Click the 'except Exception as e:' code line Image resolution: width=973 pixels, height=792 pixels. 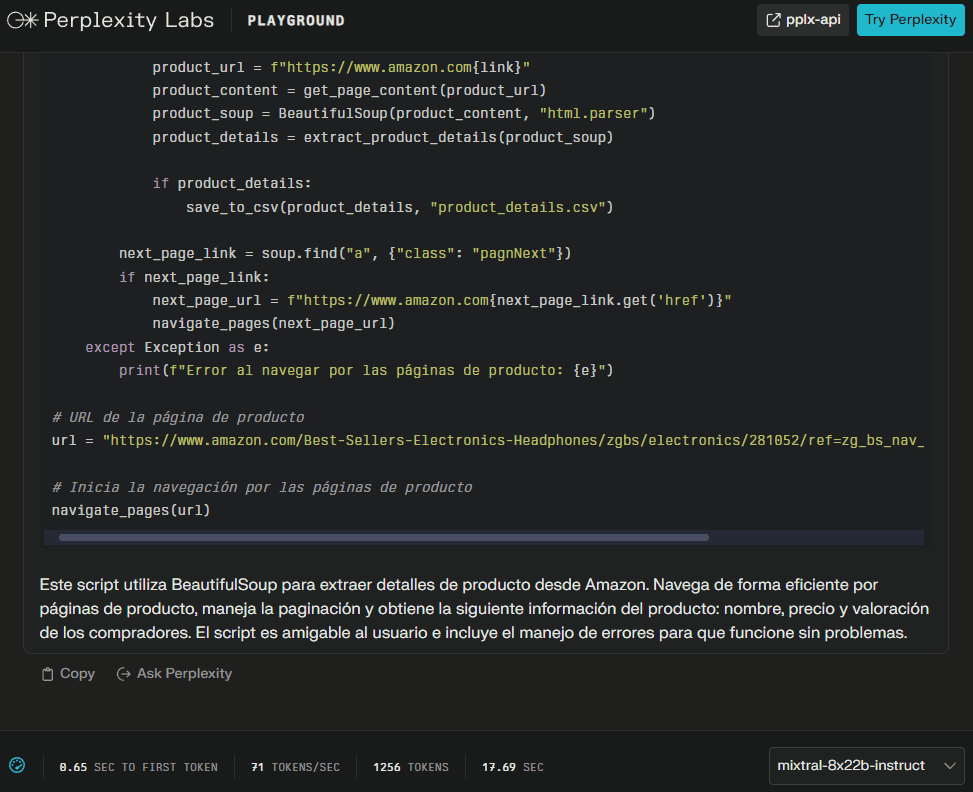[177, 347]
